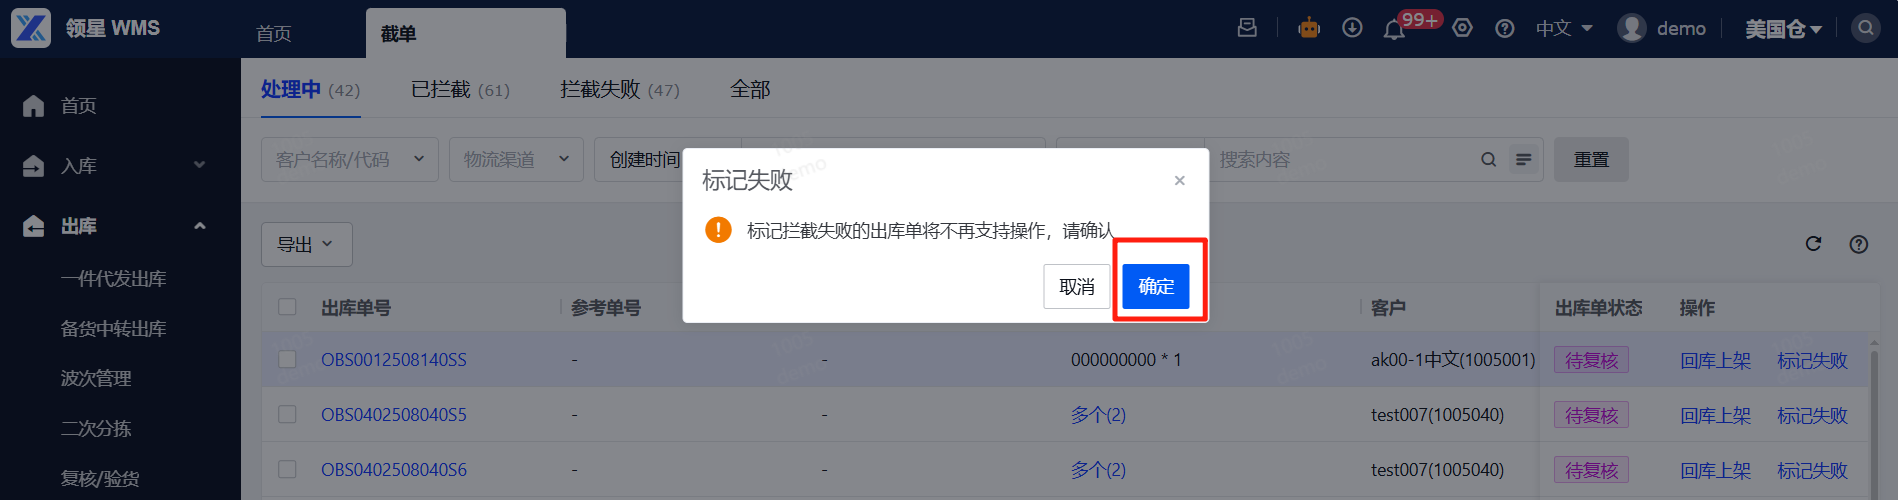This screenshot has width=1898, height=500.
Task: Tick the select-all checkbox in table header
Action: pos(287,307)
